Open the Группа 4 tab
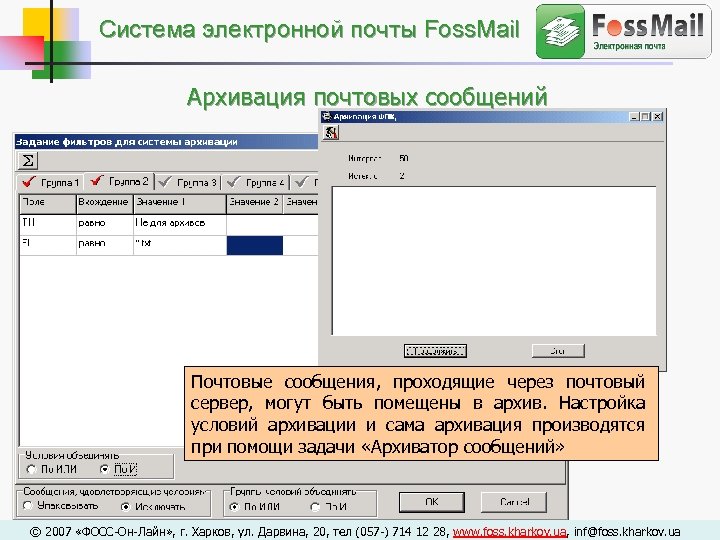 click(257, 182)
